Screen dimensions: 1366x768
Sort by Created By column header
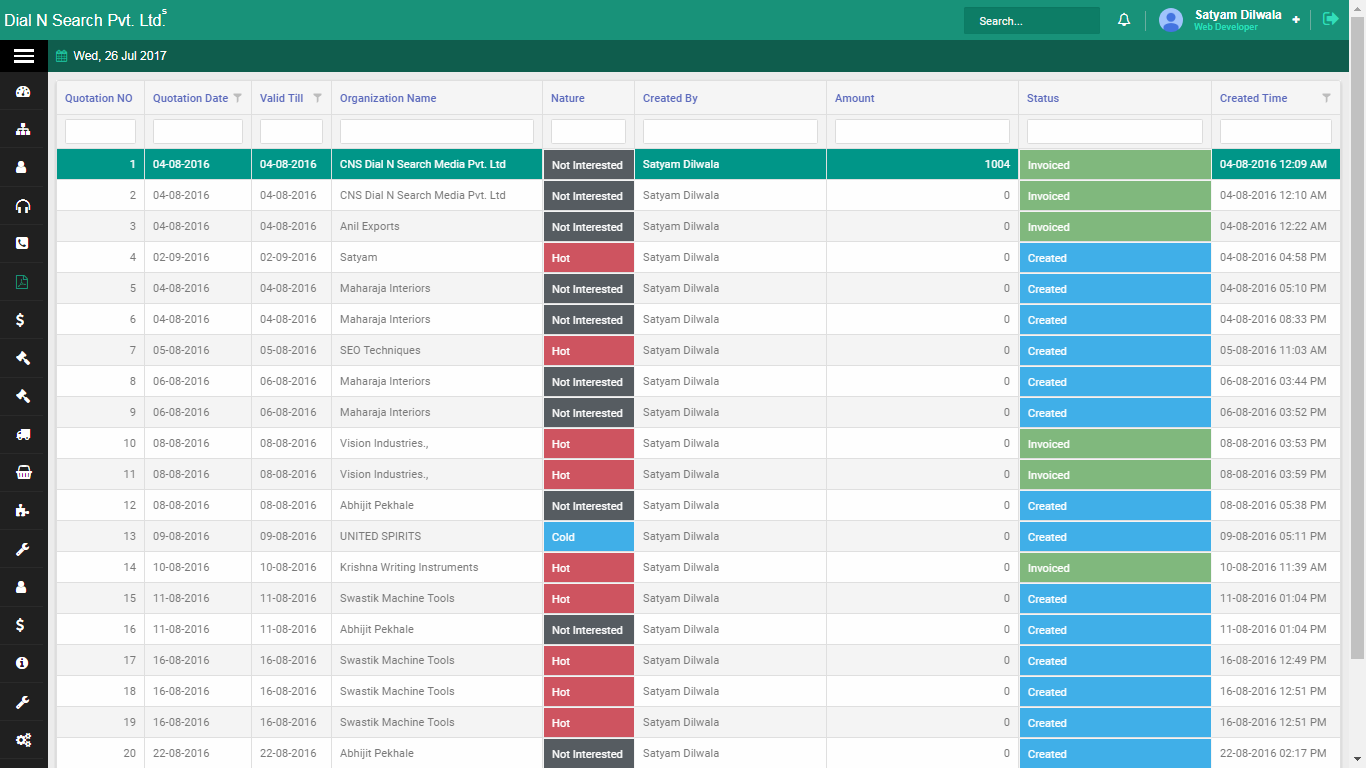[x=670, y=98]
